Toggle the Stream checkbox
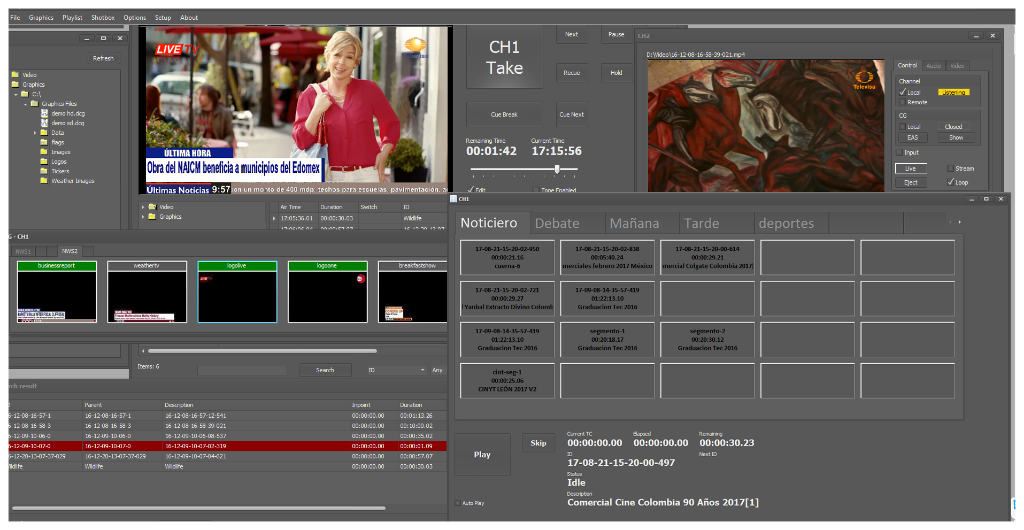 pos(950,168)
